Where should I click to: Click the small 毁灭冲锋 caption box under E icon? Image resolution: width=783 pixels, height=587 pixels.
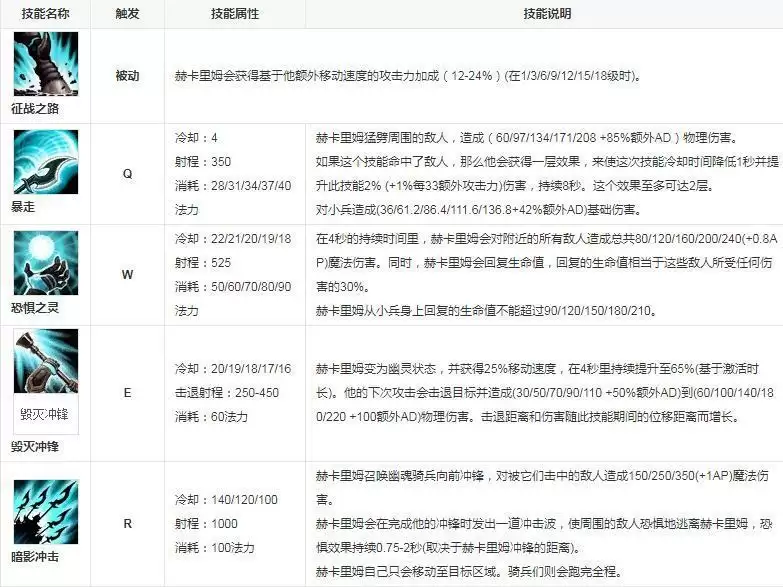46,414
